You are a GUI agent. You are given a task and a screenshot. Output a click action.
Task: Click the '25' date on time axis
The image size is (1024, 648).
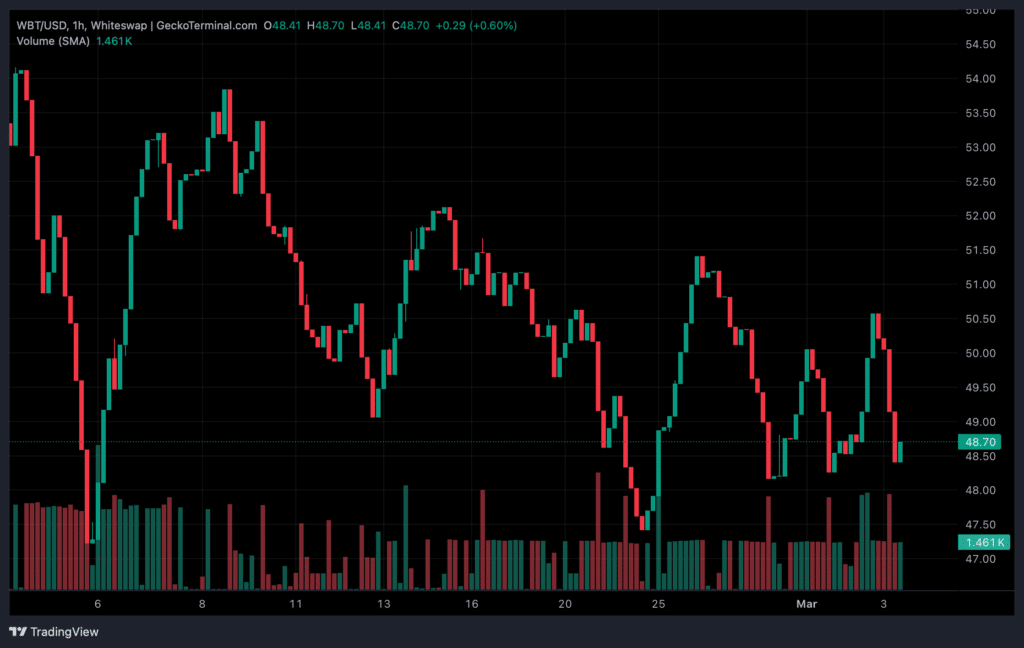658,605
